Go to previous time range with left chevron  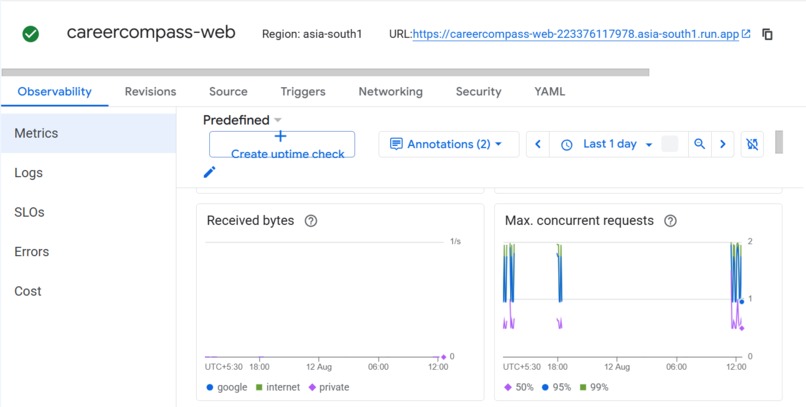click(x=538, y=144)
